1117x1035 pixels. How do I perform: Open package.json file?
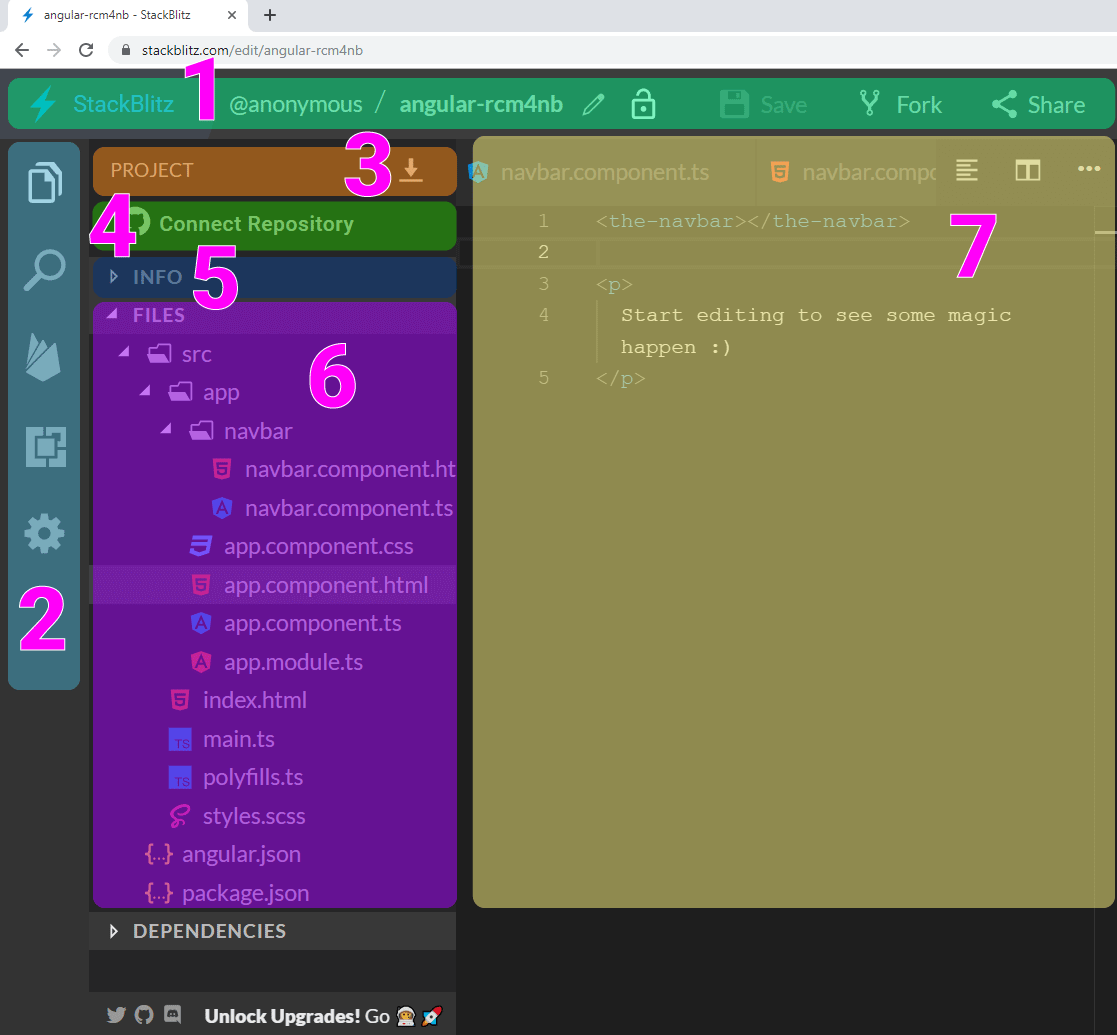click(x=228, y=893)
